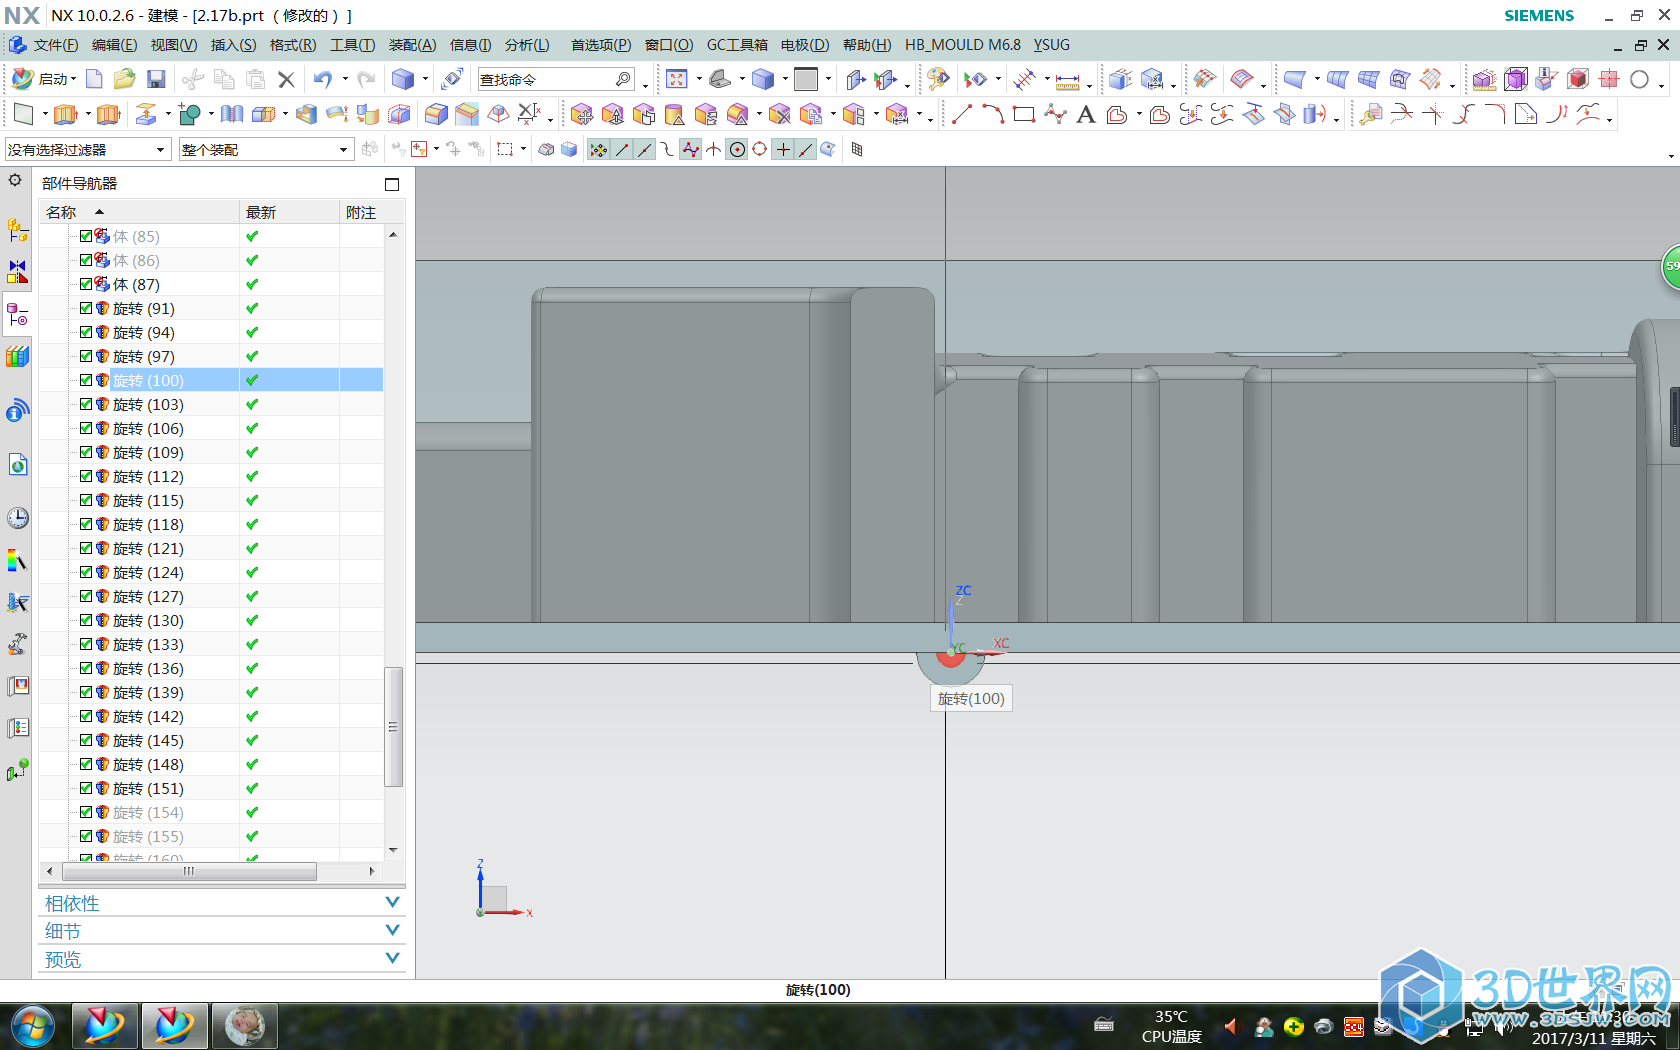Viewport: 1680px width, 1050px height.
Task: Select the Move face icon
Action: [582, 114]
